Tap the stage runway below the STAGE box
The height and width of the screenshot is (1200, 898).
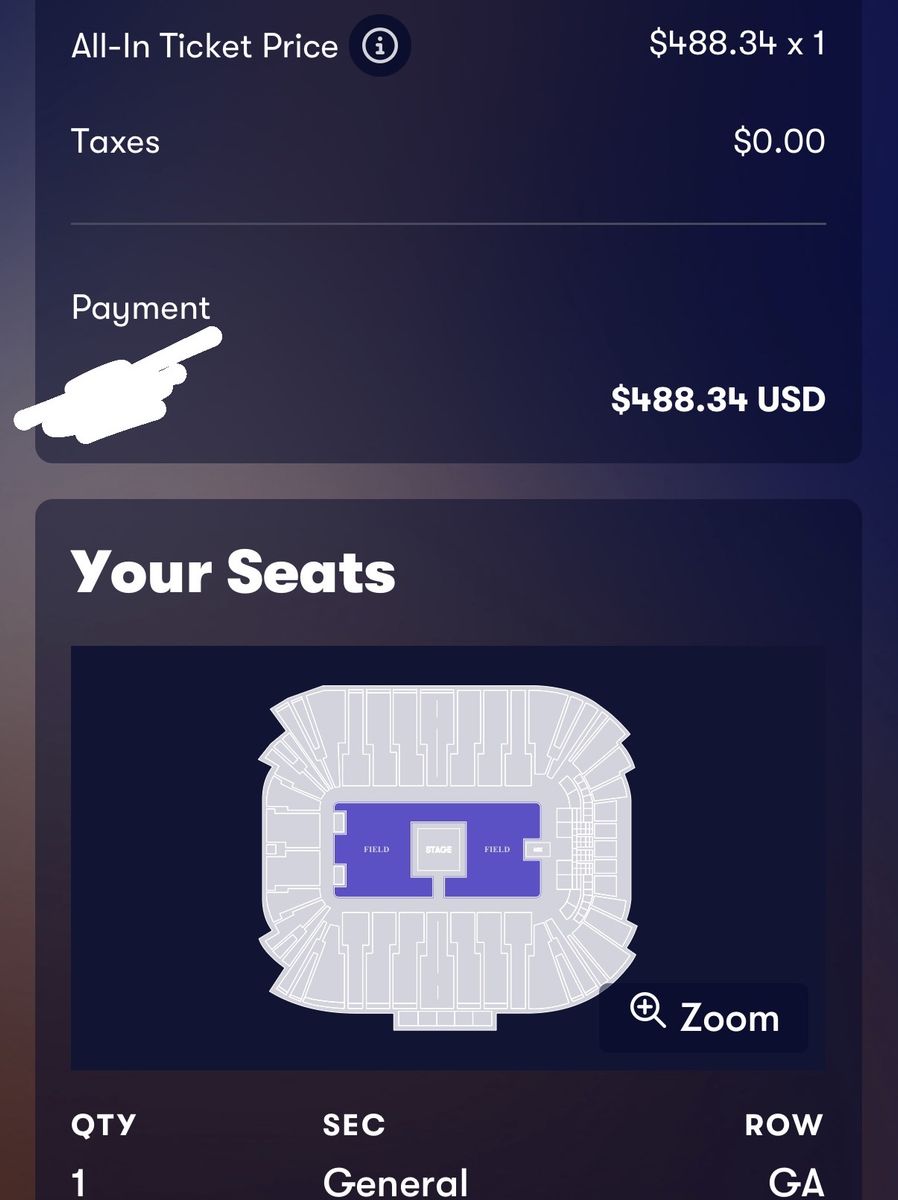click(x=438, y=886)
